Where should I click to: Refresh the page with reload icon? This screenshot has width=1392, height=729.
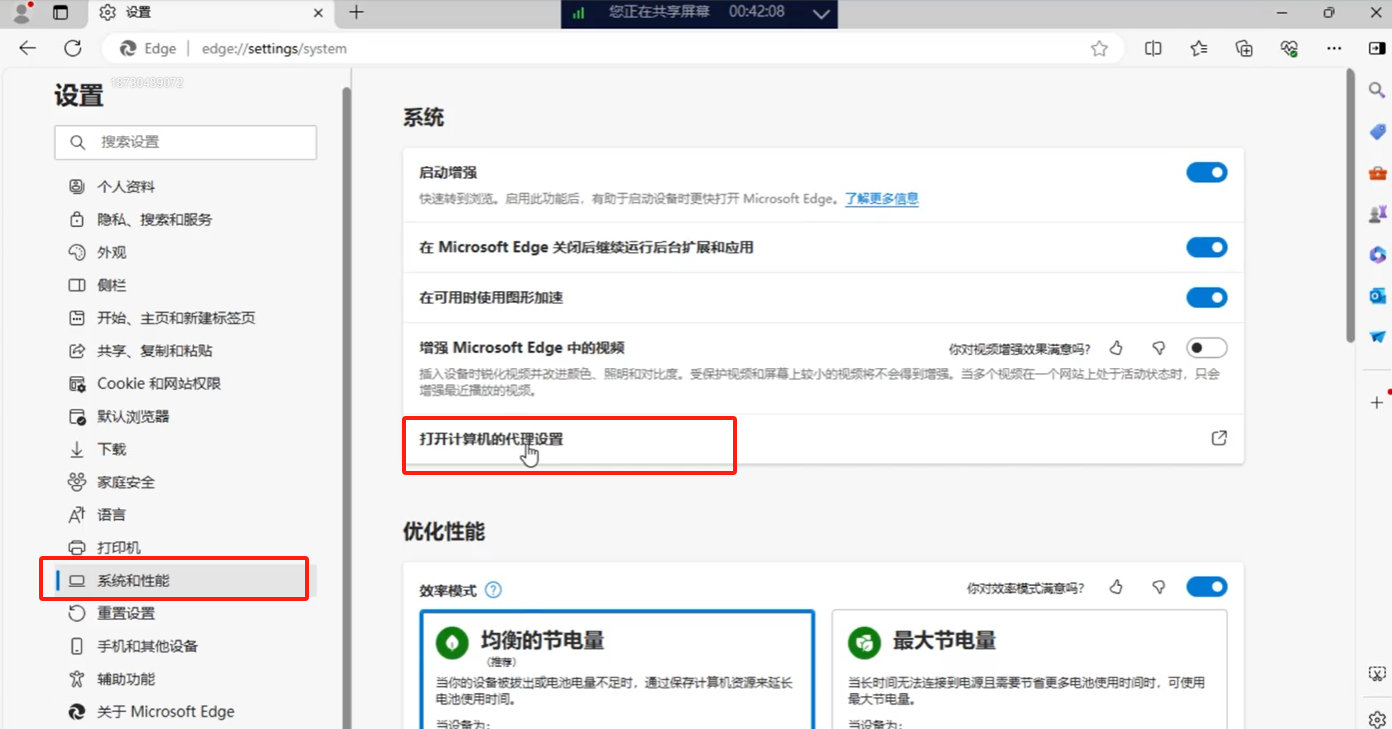pos(72,48)
